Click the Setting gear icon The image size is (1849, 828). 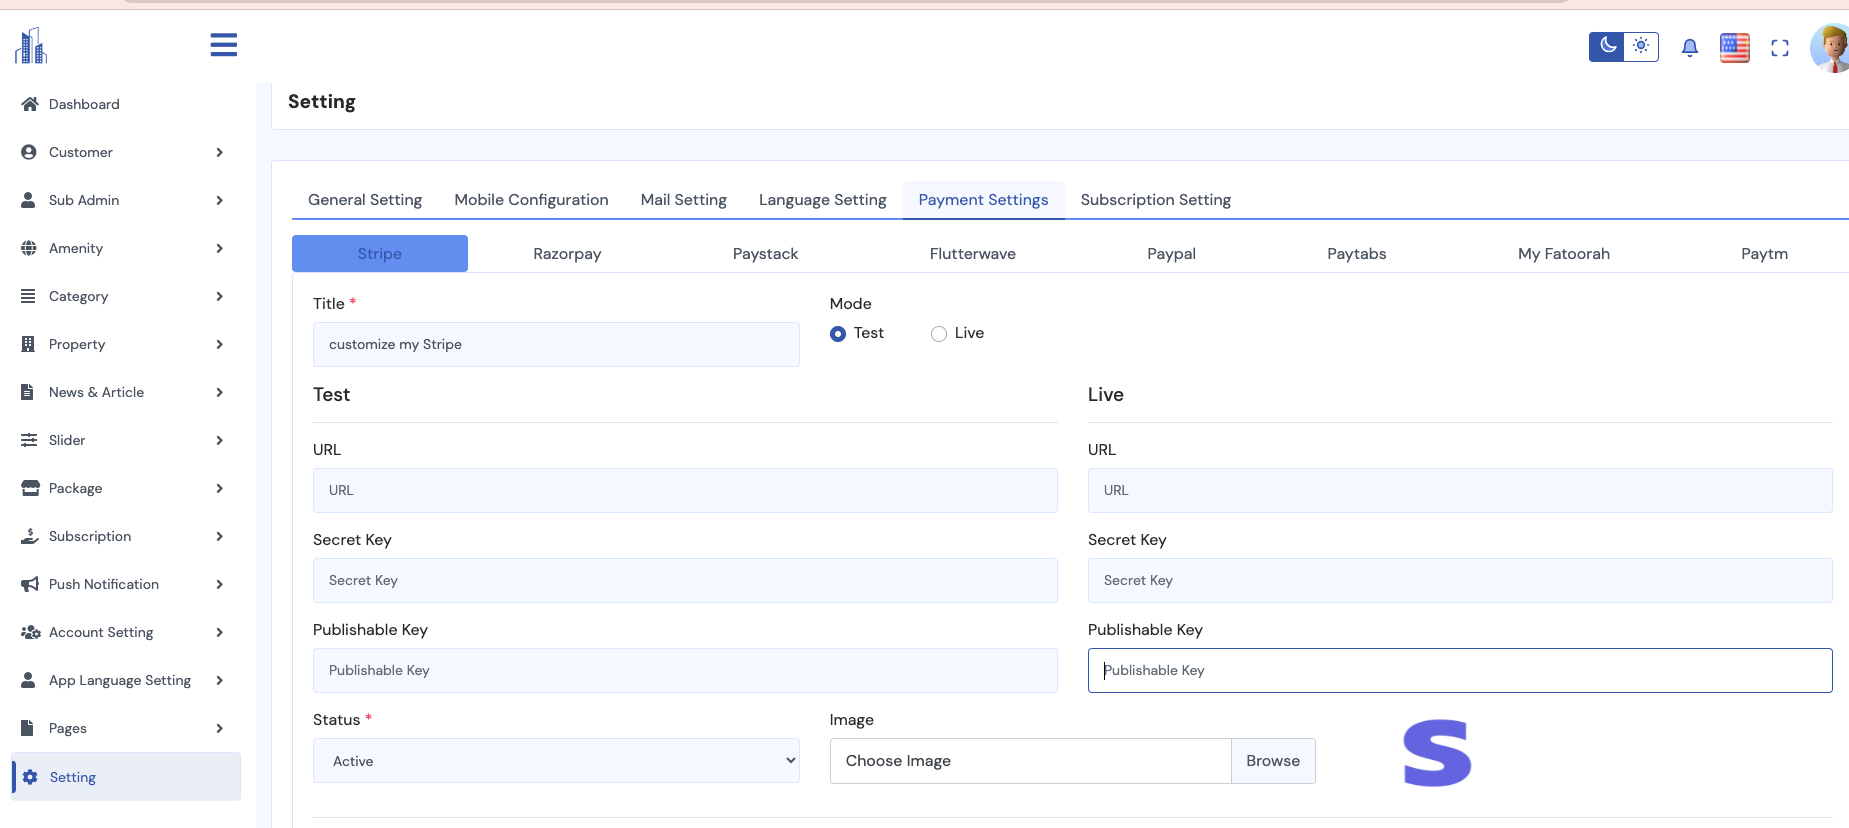(x=30, y=777)
